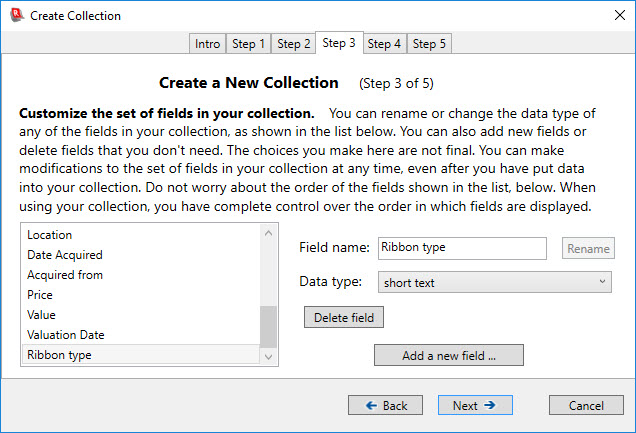Screen dimensions: 636x433
Task: Switch to the Intro tab
Action: pyautogui.click(x=208, y=44)
